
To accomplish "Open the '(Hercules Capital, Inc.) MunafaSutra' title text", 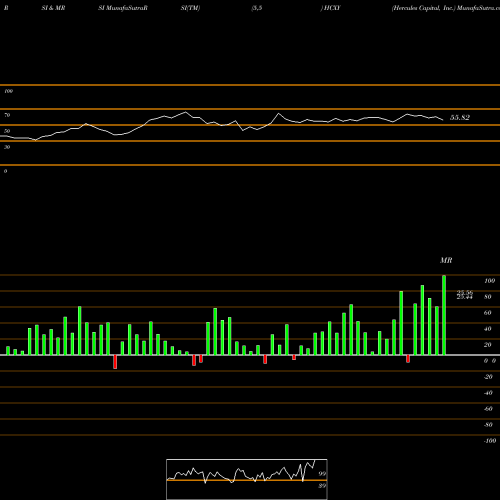I will [446, 8].
